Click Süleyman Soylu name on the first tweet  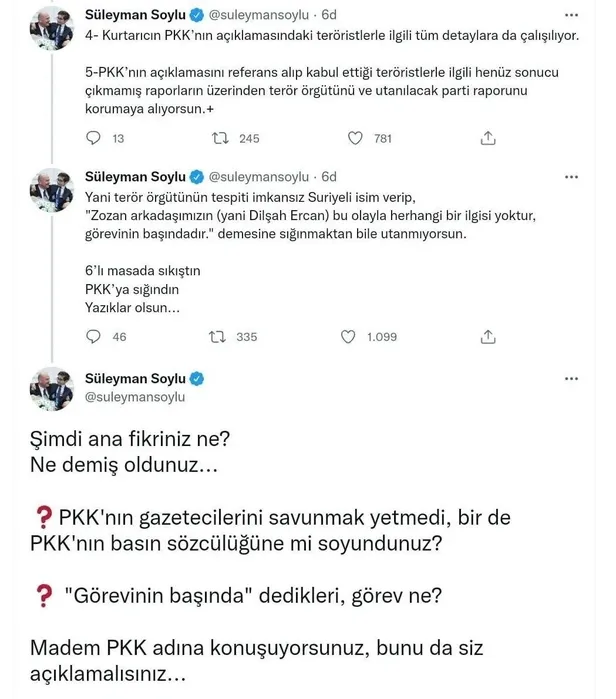coord(135,17)
